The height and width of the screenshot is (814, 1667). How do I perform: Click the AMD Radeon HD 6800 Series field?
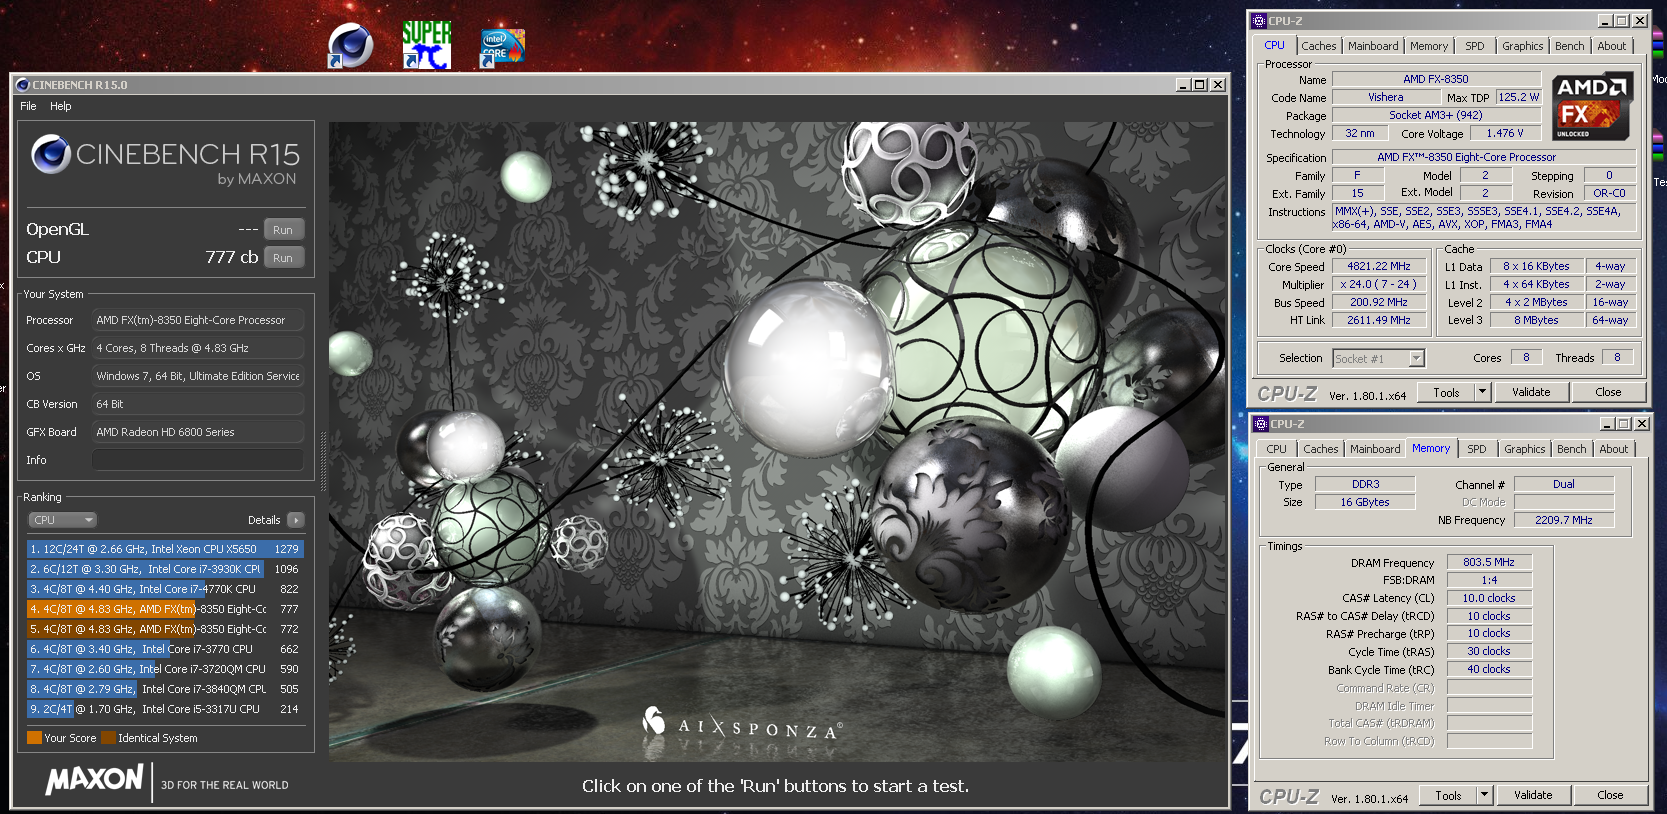[x=198, y=432]
